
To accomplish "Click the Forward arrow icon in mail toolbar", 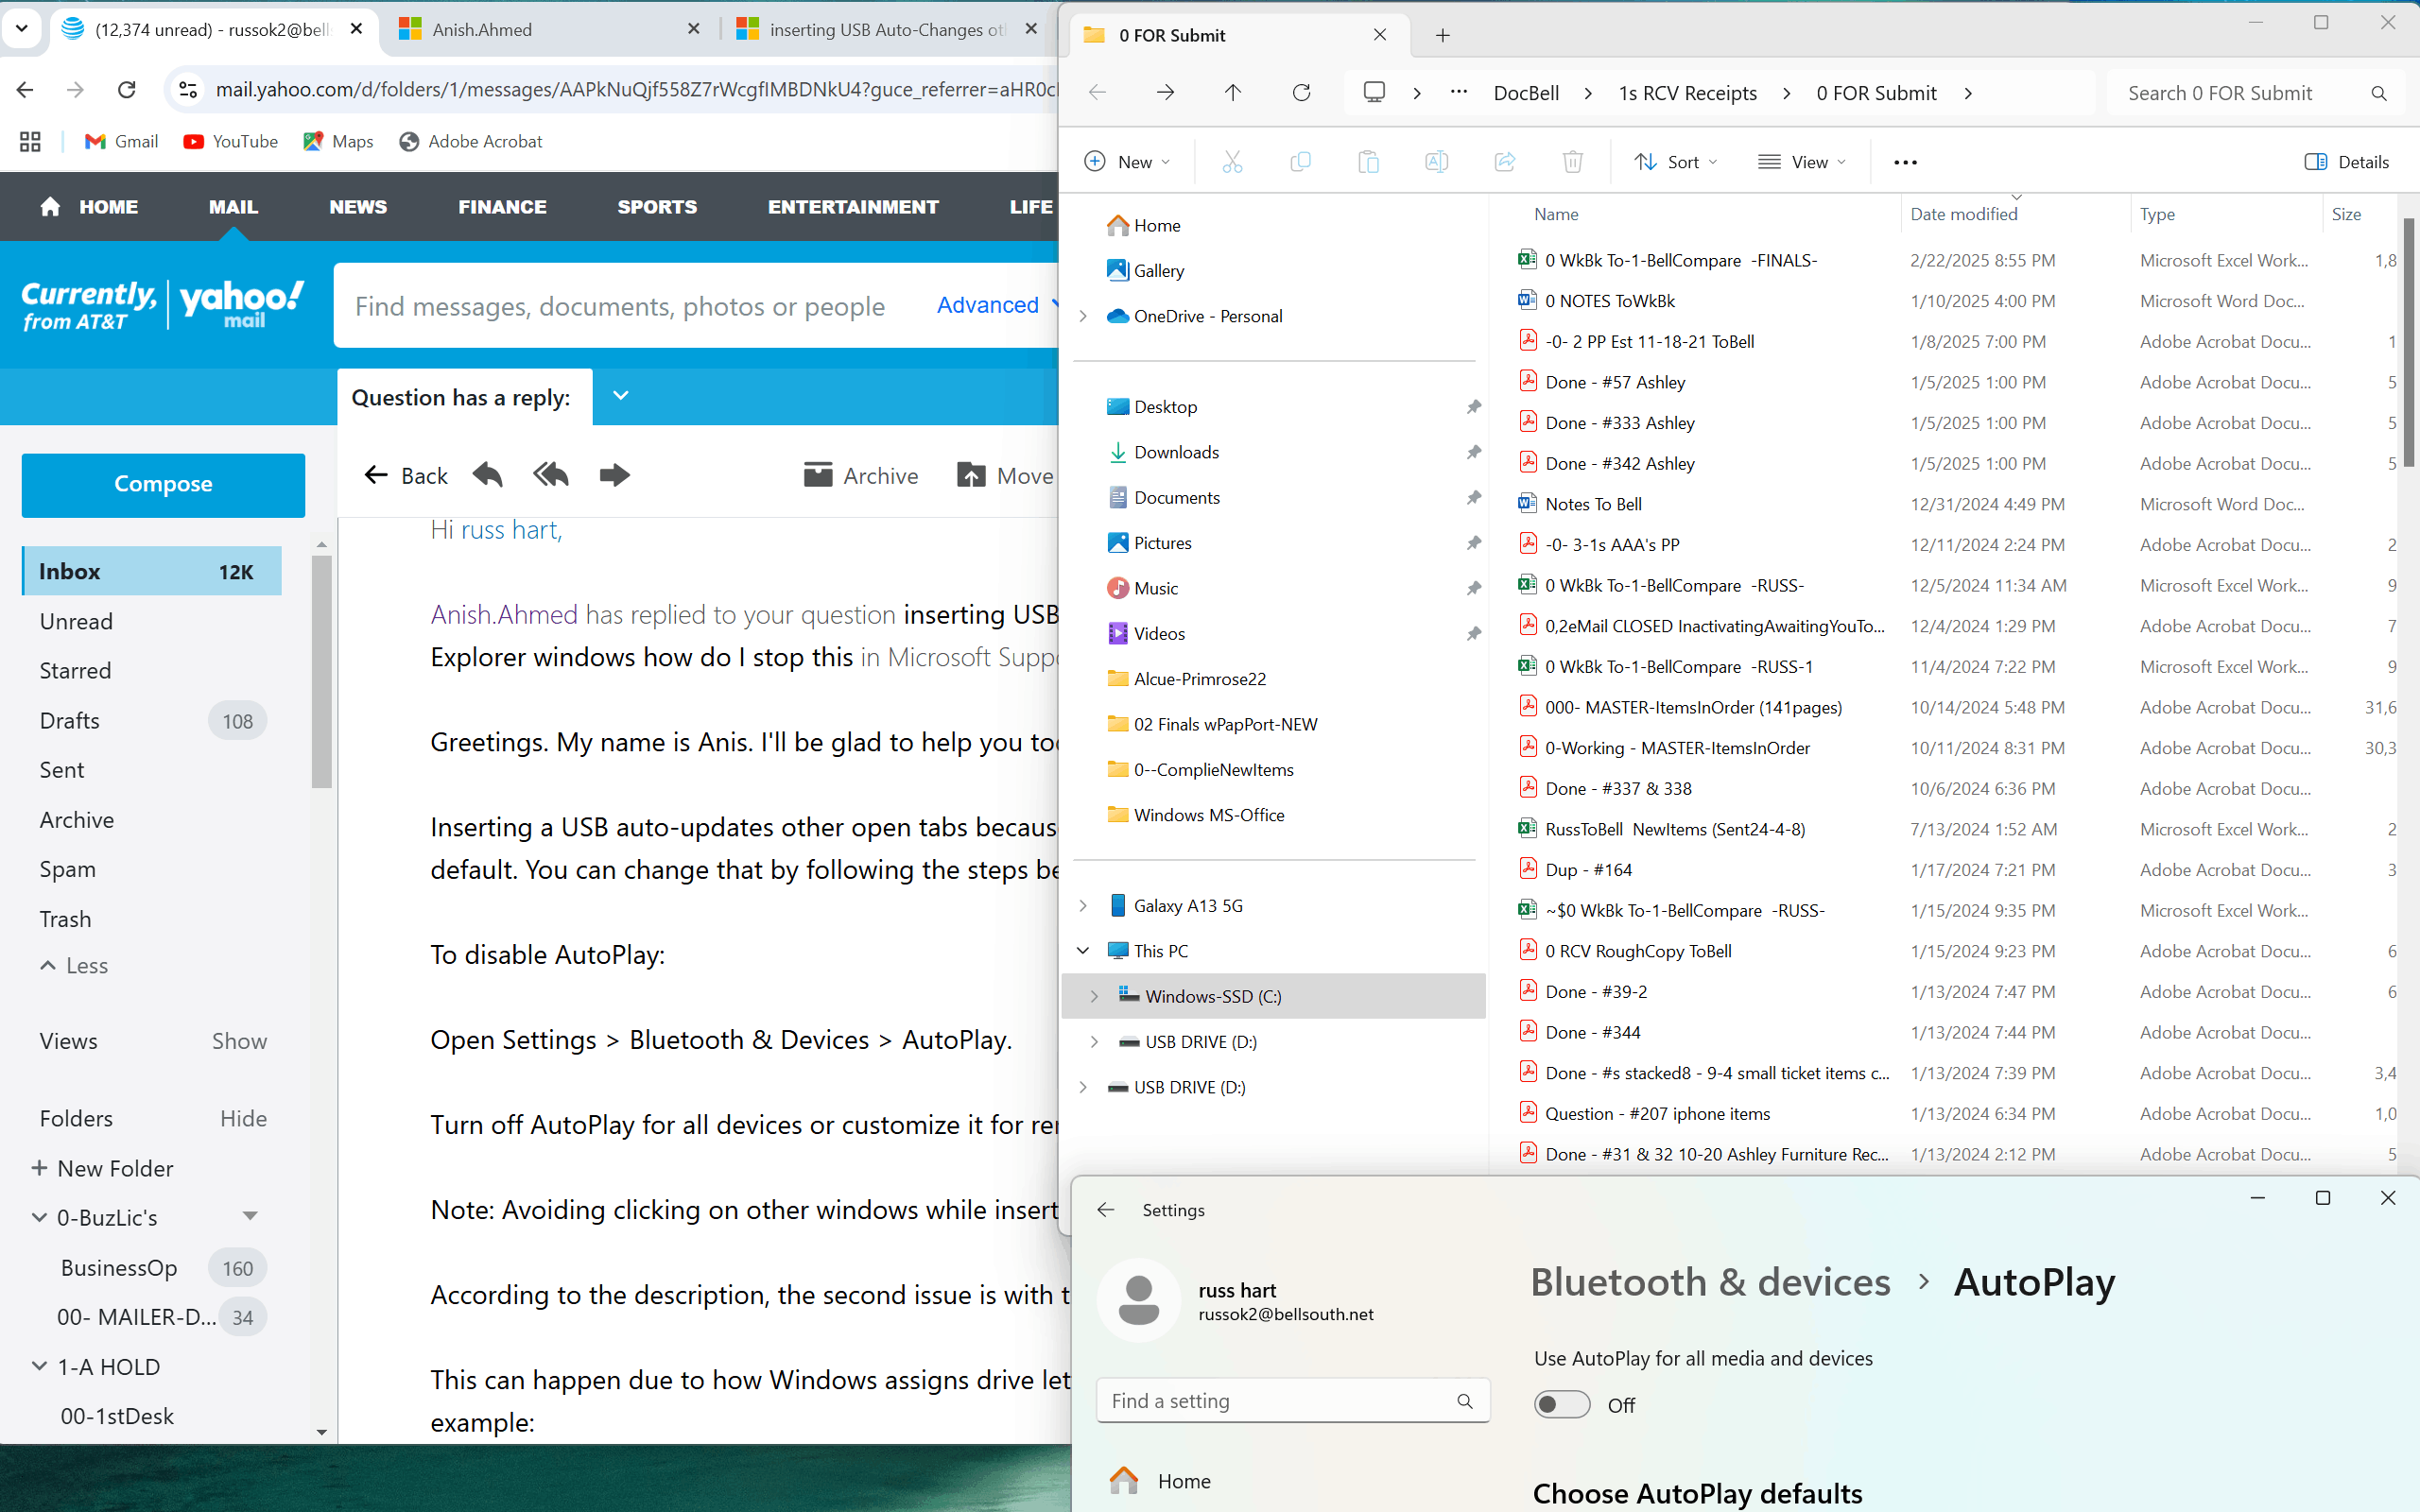I will pos(614,475).
